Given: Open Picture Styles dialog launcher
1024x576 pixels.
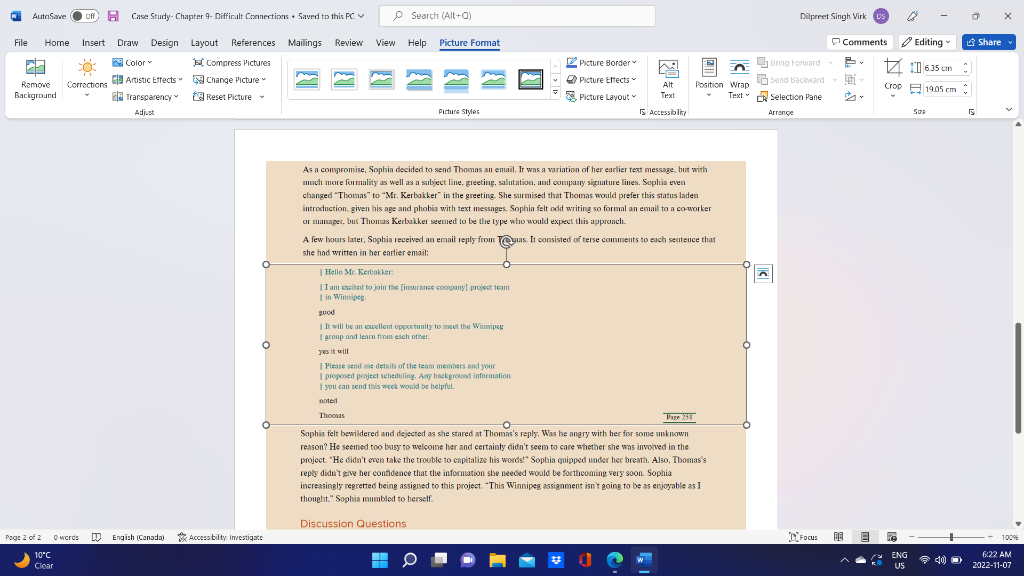Looking at the screenshot, I should 642,112.
